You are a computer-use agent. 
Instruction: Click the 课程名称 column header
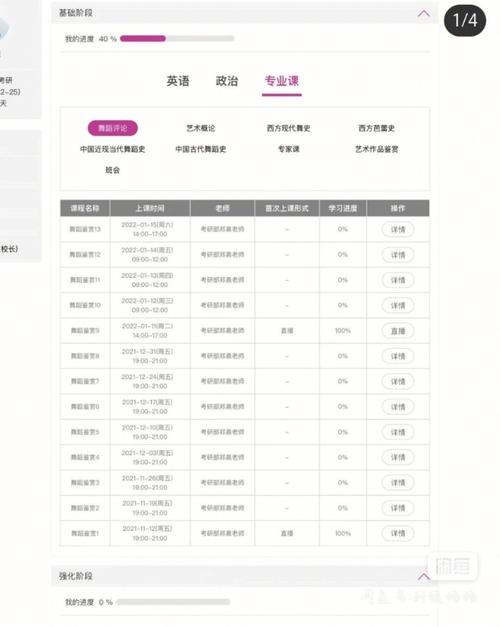(85, 208)
